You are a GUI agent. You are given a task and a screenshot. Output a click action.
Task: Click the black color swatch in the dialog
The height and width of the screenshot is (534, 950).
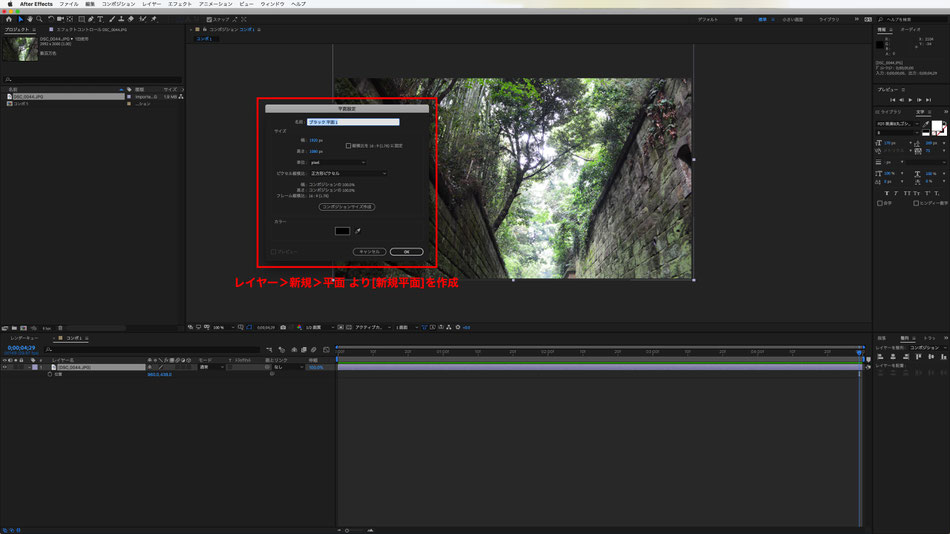(x=342, y=231)
